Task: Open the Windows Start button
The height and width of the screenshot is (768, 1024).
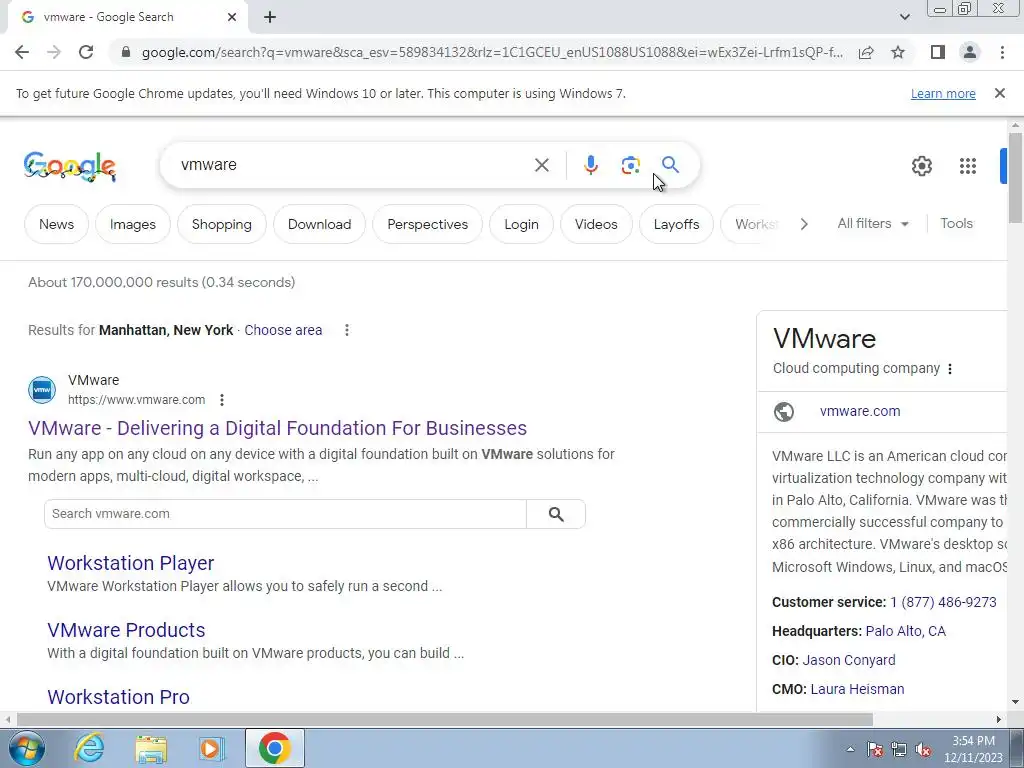Action: click(26, 748)
